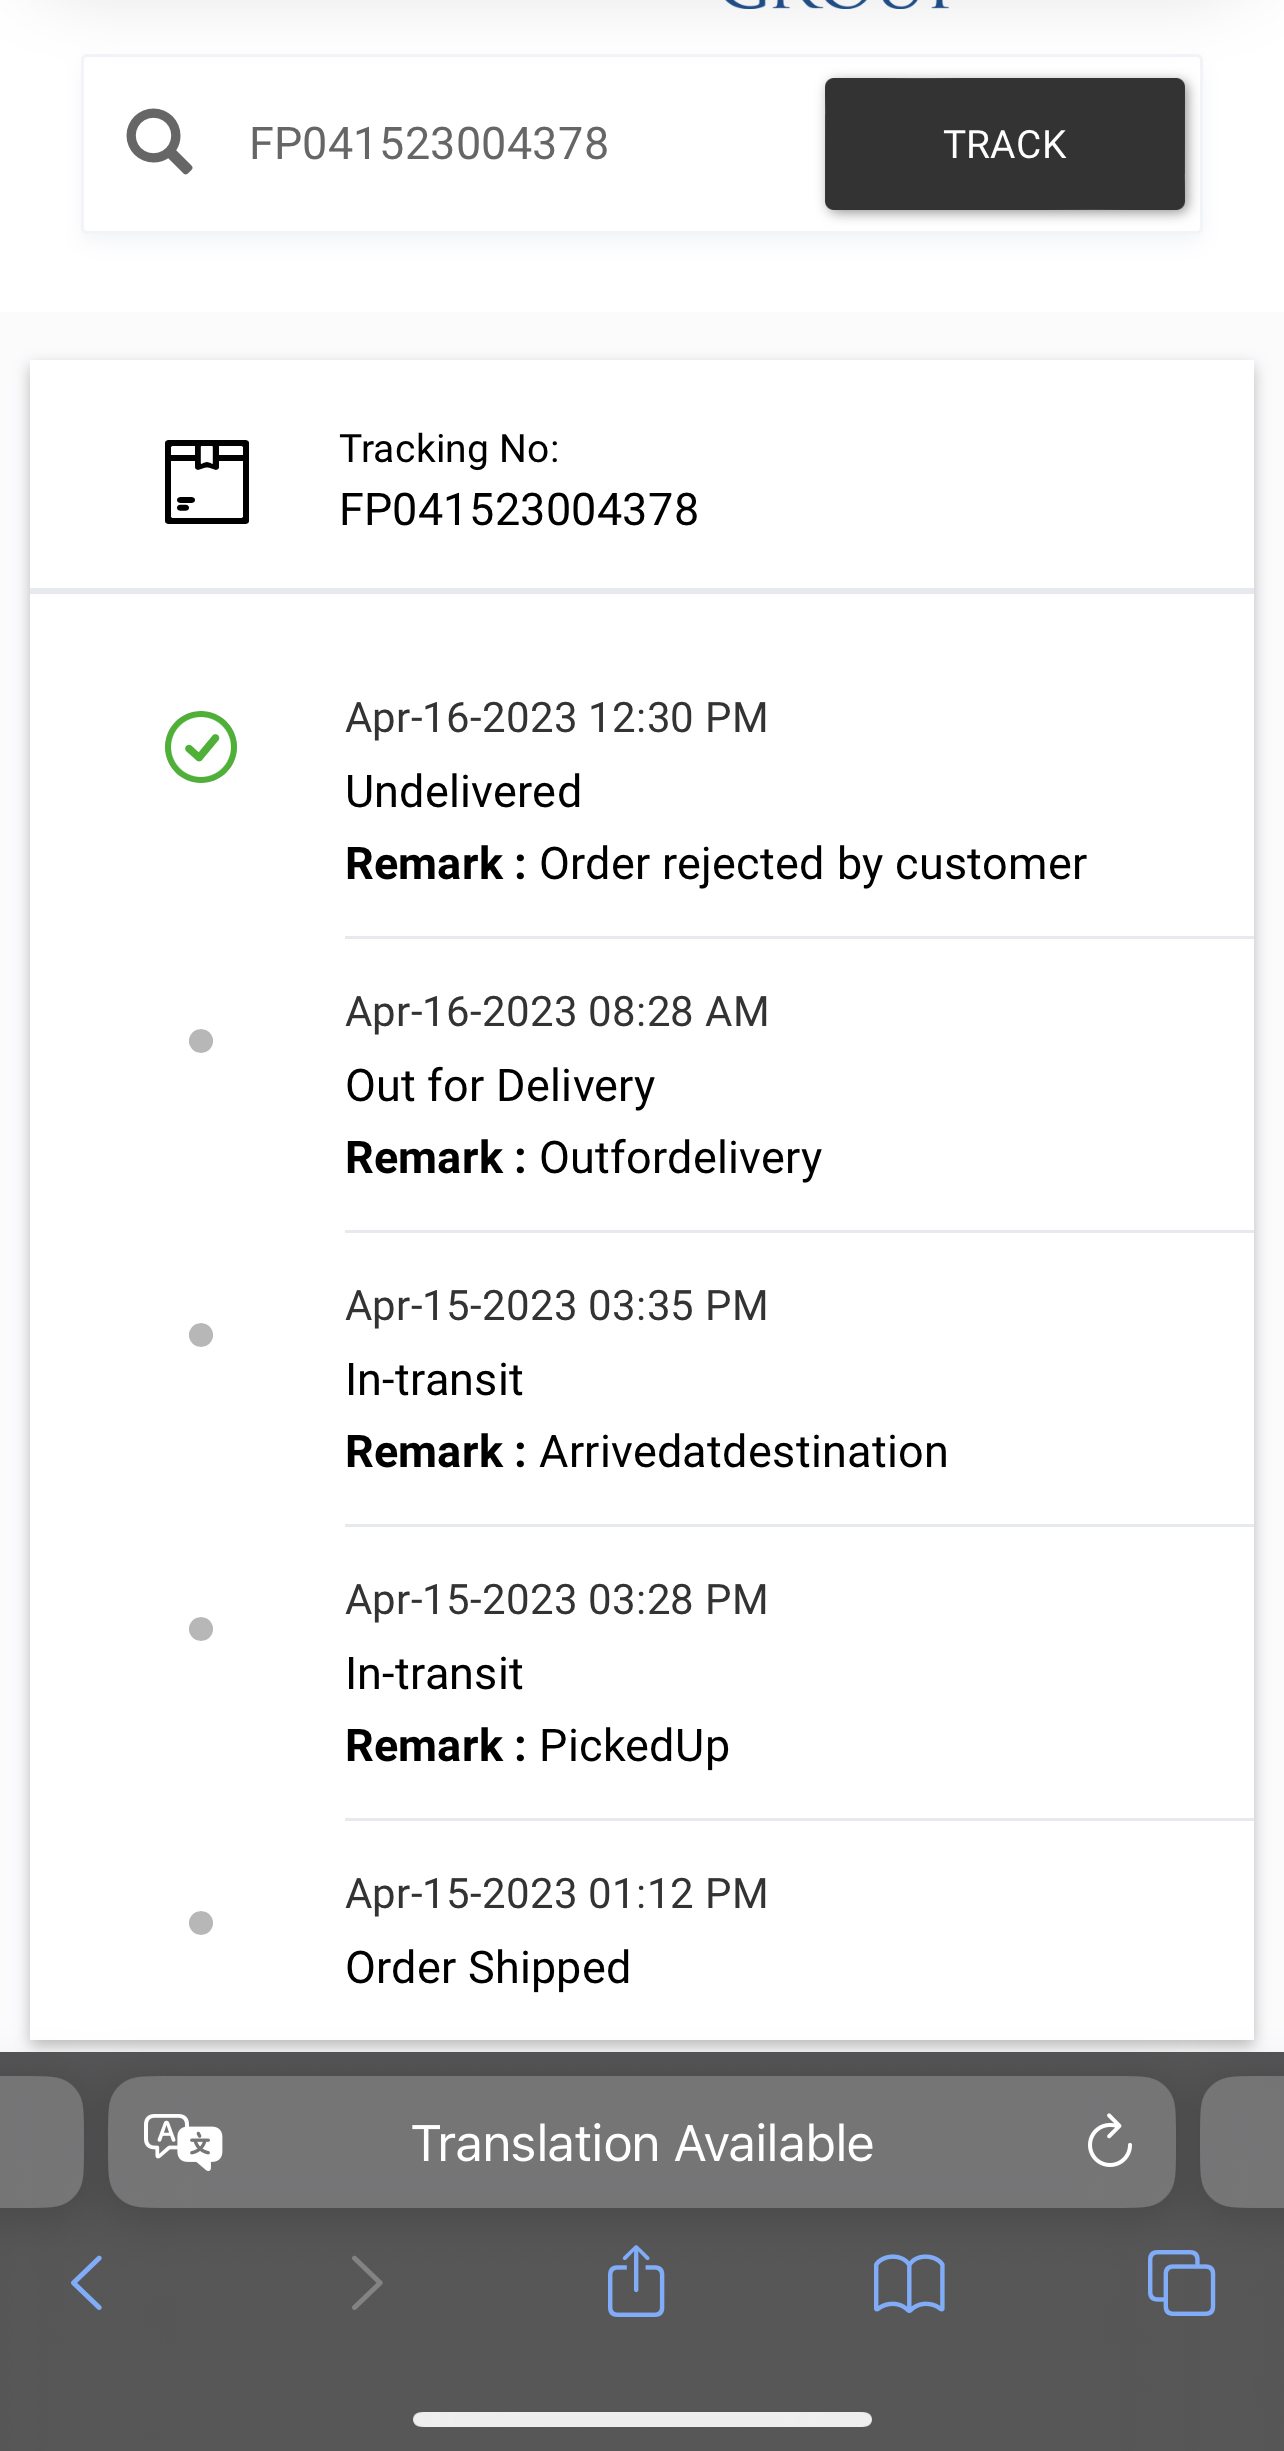Select the PickedUp remark entry
The width and height of the screenshot is (1284, 2451).
coord(634,1746)
